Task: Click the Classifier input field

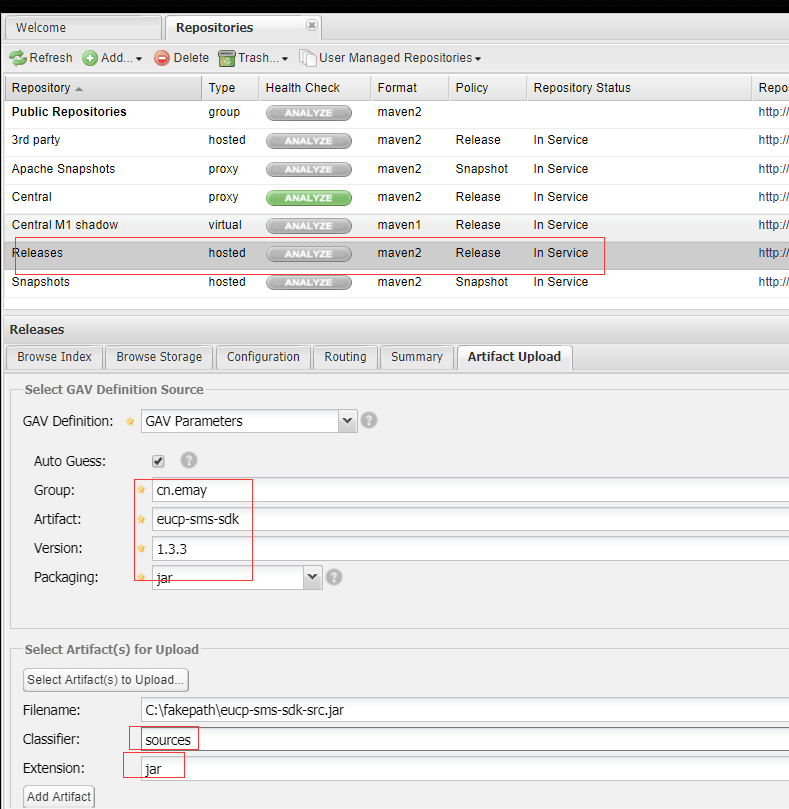Action: click(x=460, y=740)
